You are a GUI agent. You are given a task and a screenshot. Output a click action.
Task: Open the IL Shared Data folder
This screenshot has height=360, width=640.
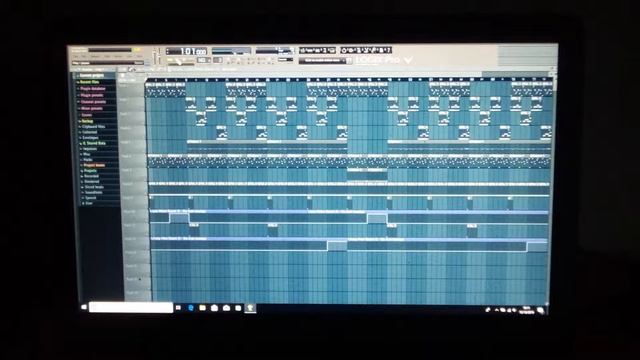pos(94,143)
